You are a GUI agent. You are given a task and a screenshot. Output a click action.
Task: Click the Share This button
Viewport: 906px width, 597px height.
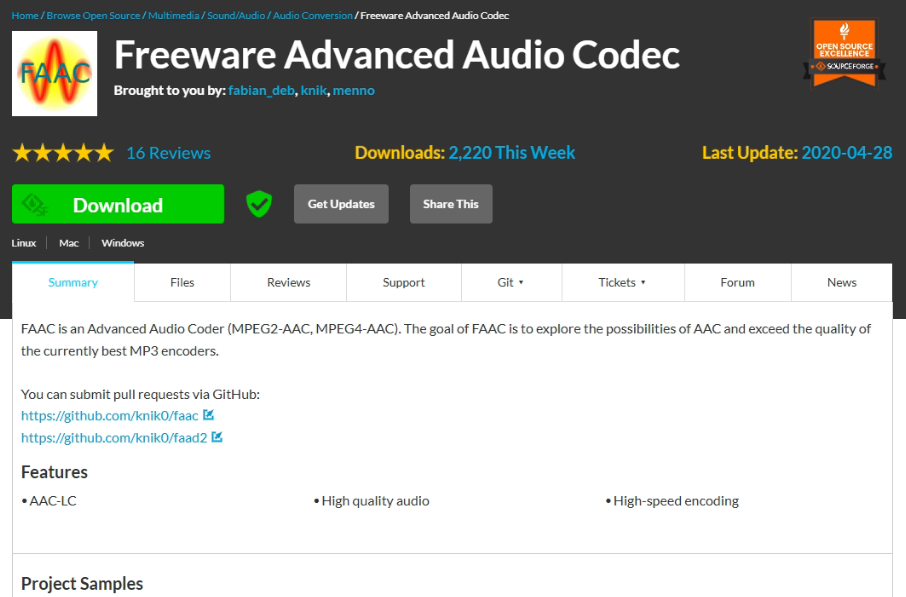point(451,204)
